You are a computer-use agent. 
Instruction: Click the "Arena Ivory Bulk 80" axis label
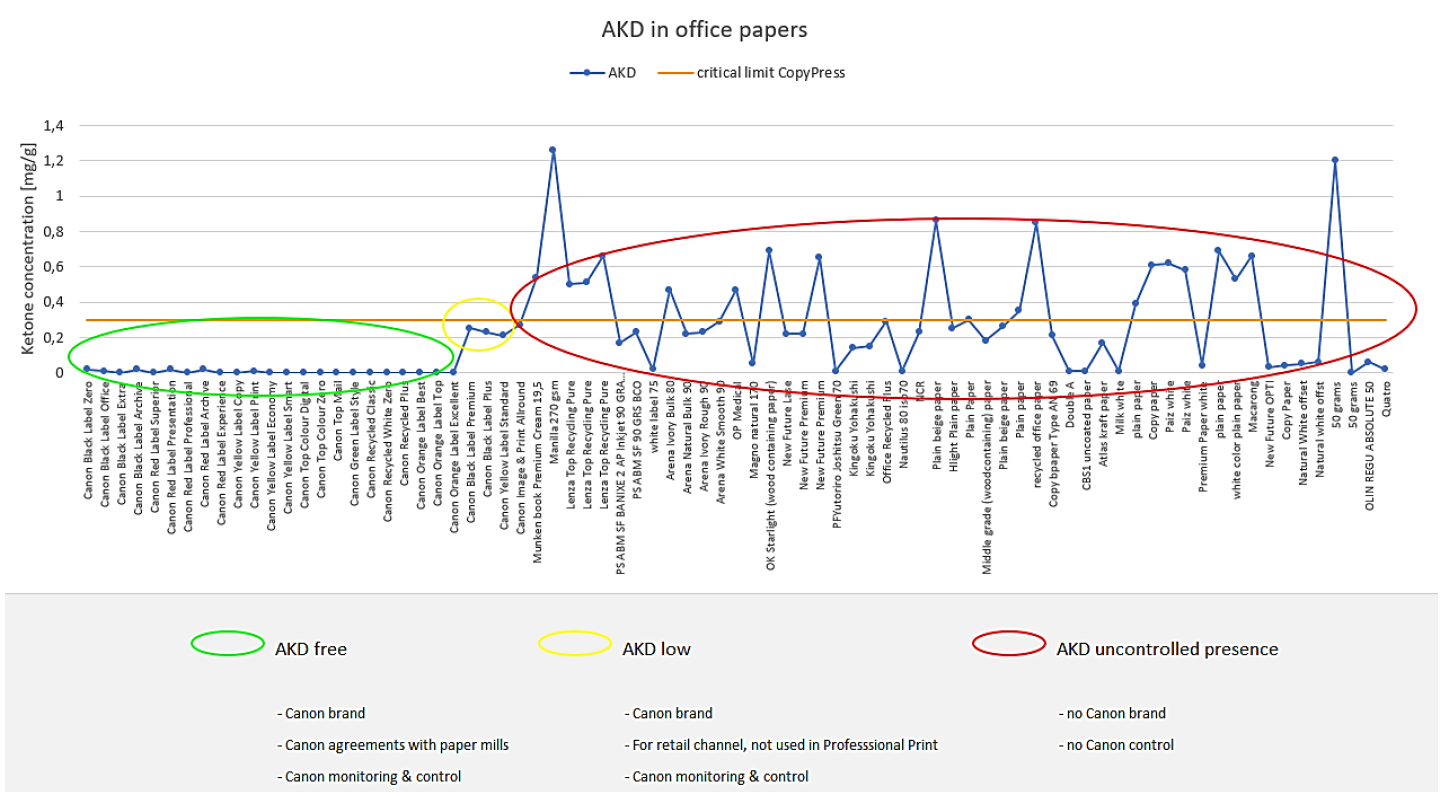[x=670, y=428]
